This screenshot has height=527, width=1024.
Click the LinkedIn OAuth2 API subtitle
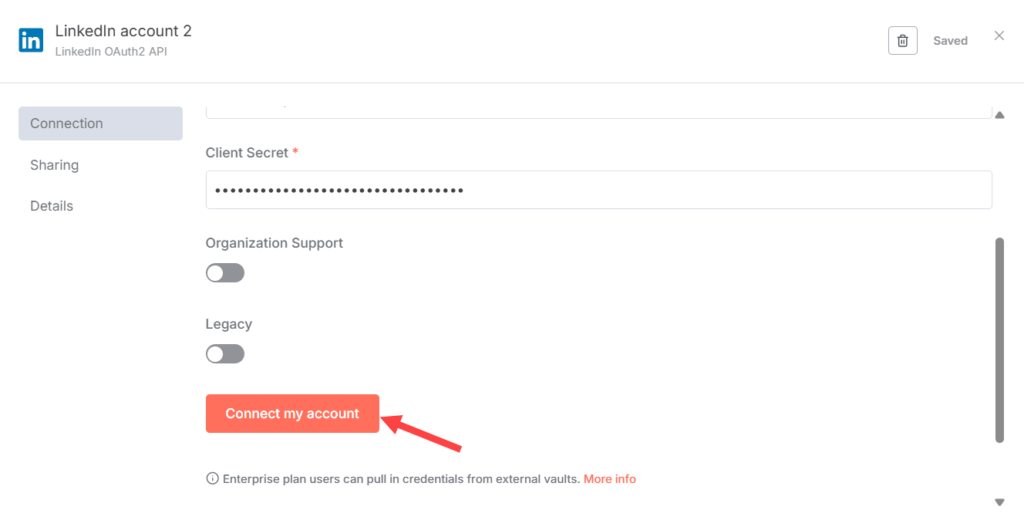click(x=111, y=51)
